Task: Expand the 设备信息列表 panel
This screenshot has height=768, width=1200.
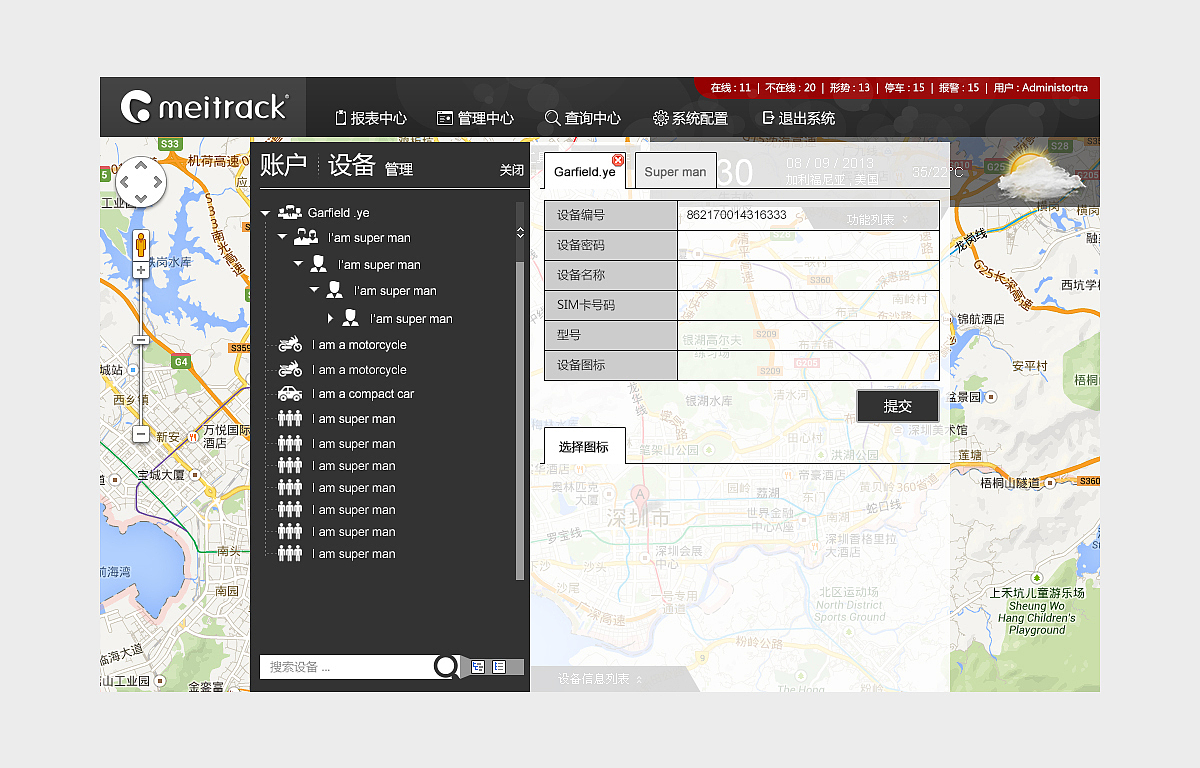Action: click(x=600, y=679)
